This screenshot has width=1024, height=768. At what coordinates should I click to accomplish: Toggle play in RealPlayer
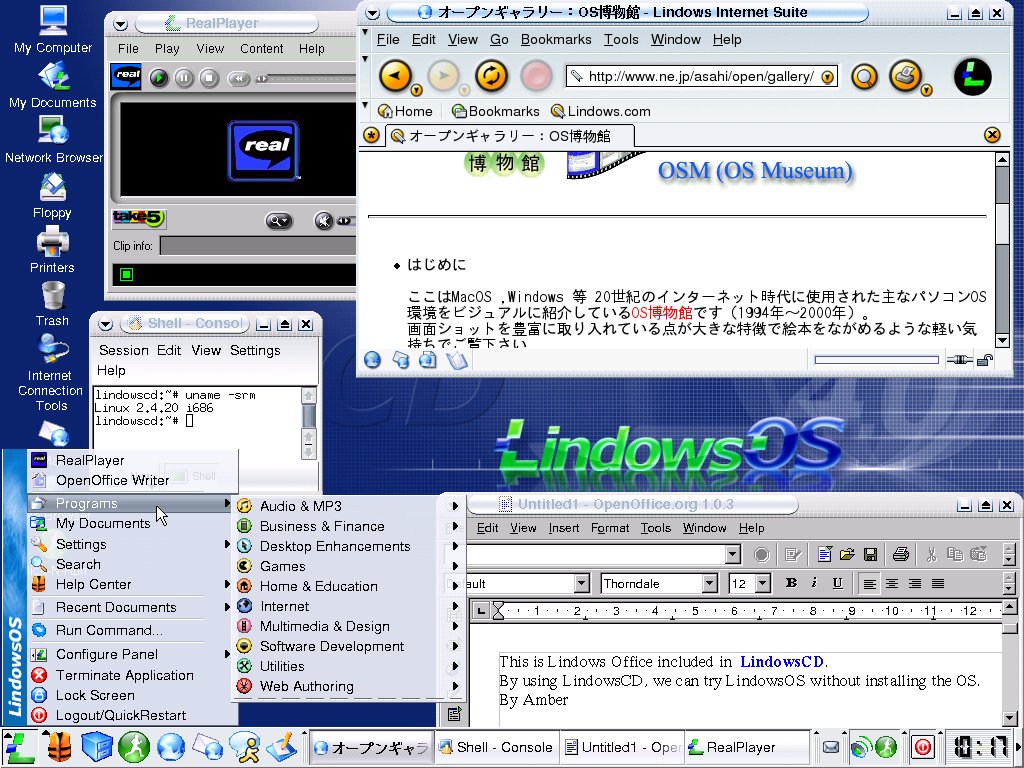(159, 78)
